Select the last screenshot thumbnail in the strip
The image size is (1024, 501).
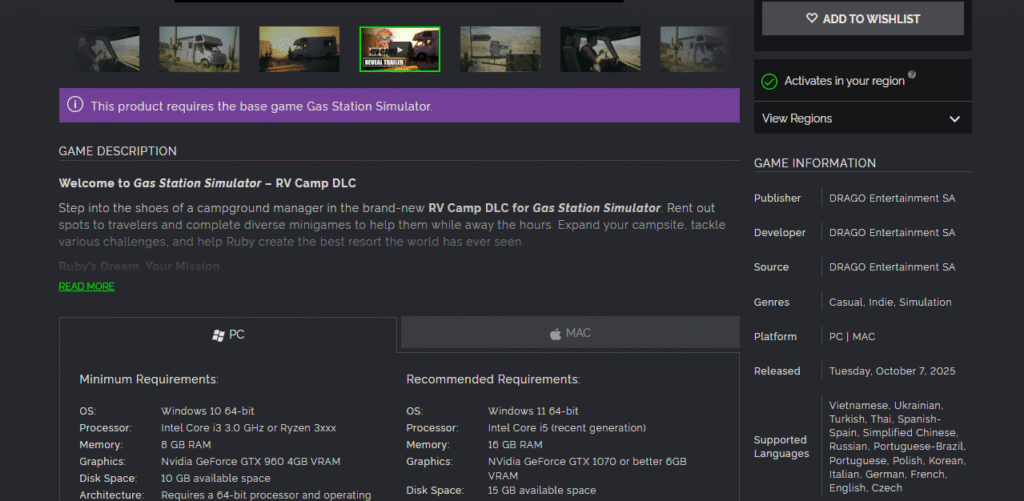tap(694, 49)
